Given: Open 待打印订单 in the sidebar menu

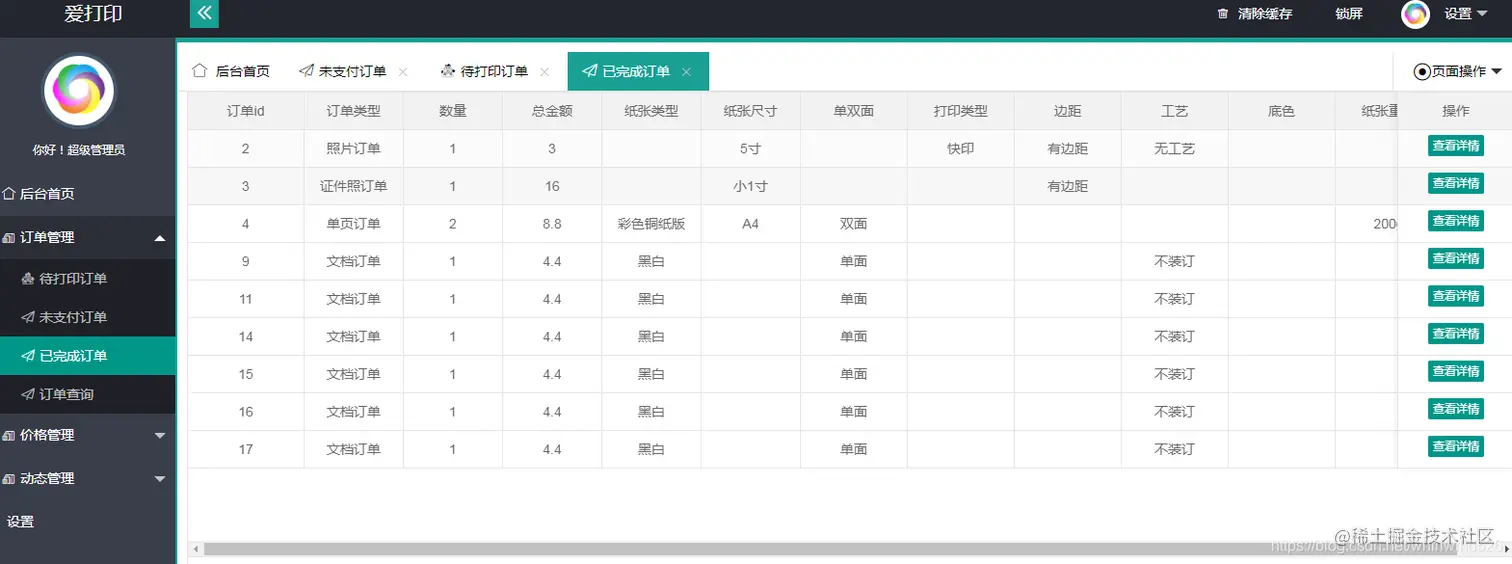Looking at the screenshot, I should click(88, 279).
